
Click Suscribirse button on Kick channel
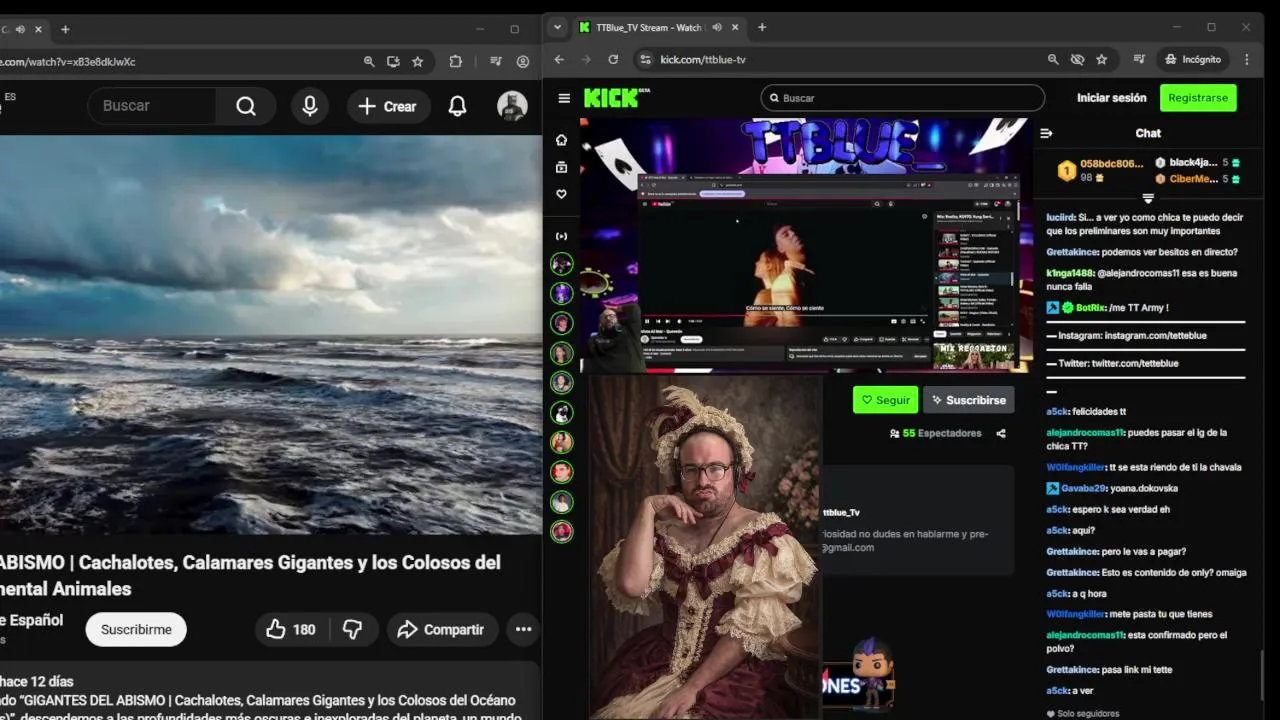[968, 400]
